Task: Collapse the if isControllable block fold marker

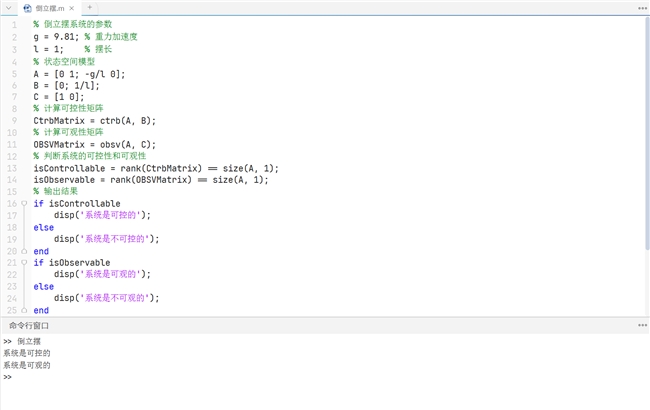Action: [x=24, y=204]
